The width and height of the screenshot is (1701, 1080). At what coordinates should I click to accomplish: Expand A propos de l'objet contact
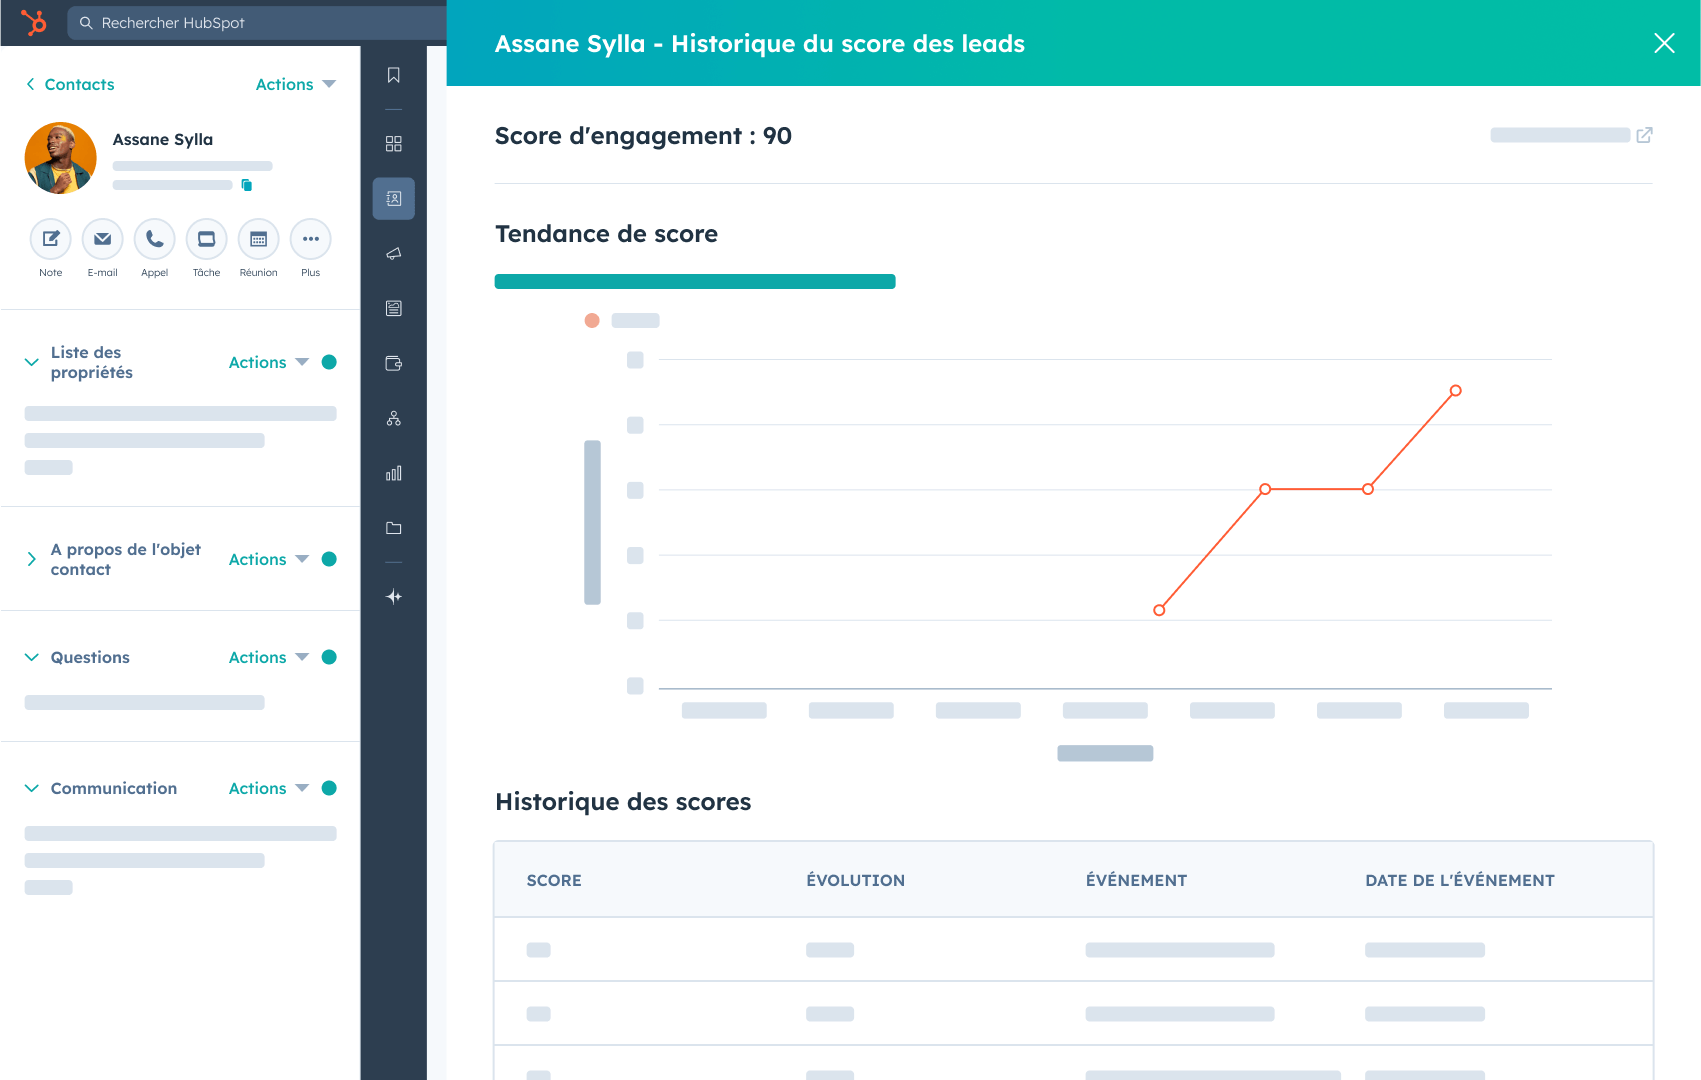32,559
